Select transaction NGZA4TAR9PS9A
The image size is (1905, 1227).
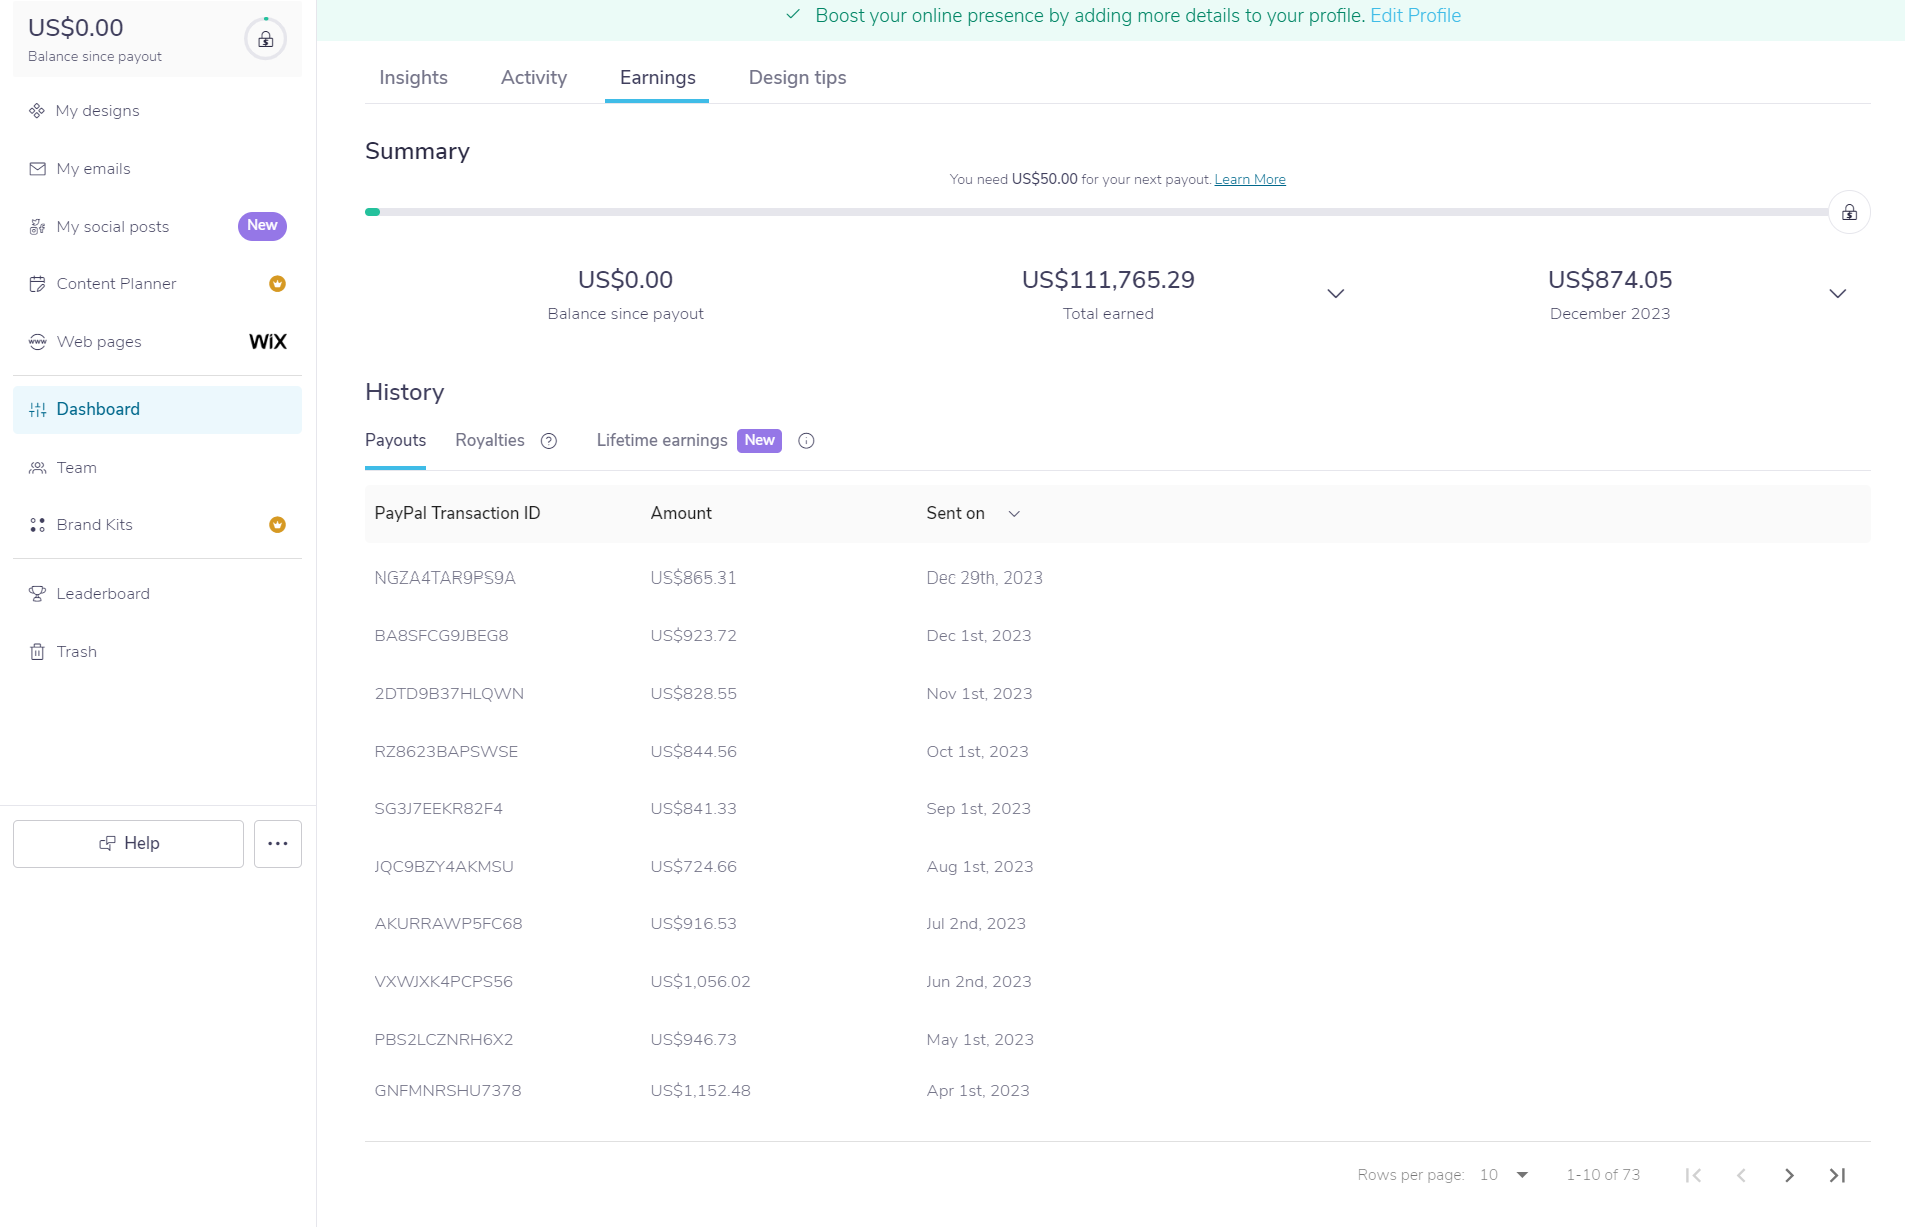tap(445, 578)
